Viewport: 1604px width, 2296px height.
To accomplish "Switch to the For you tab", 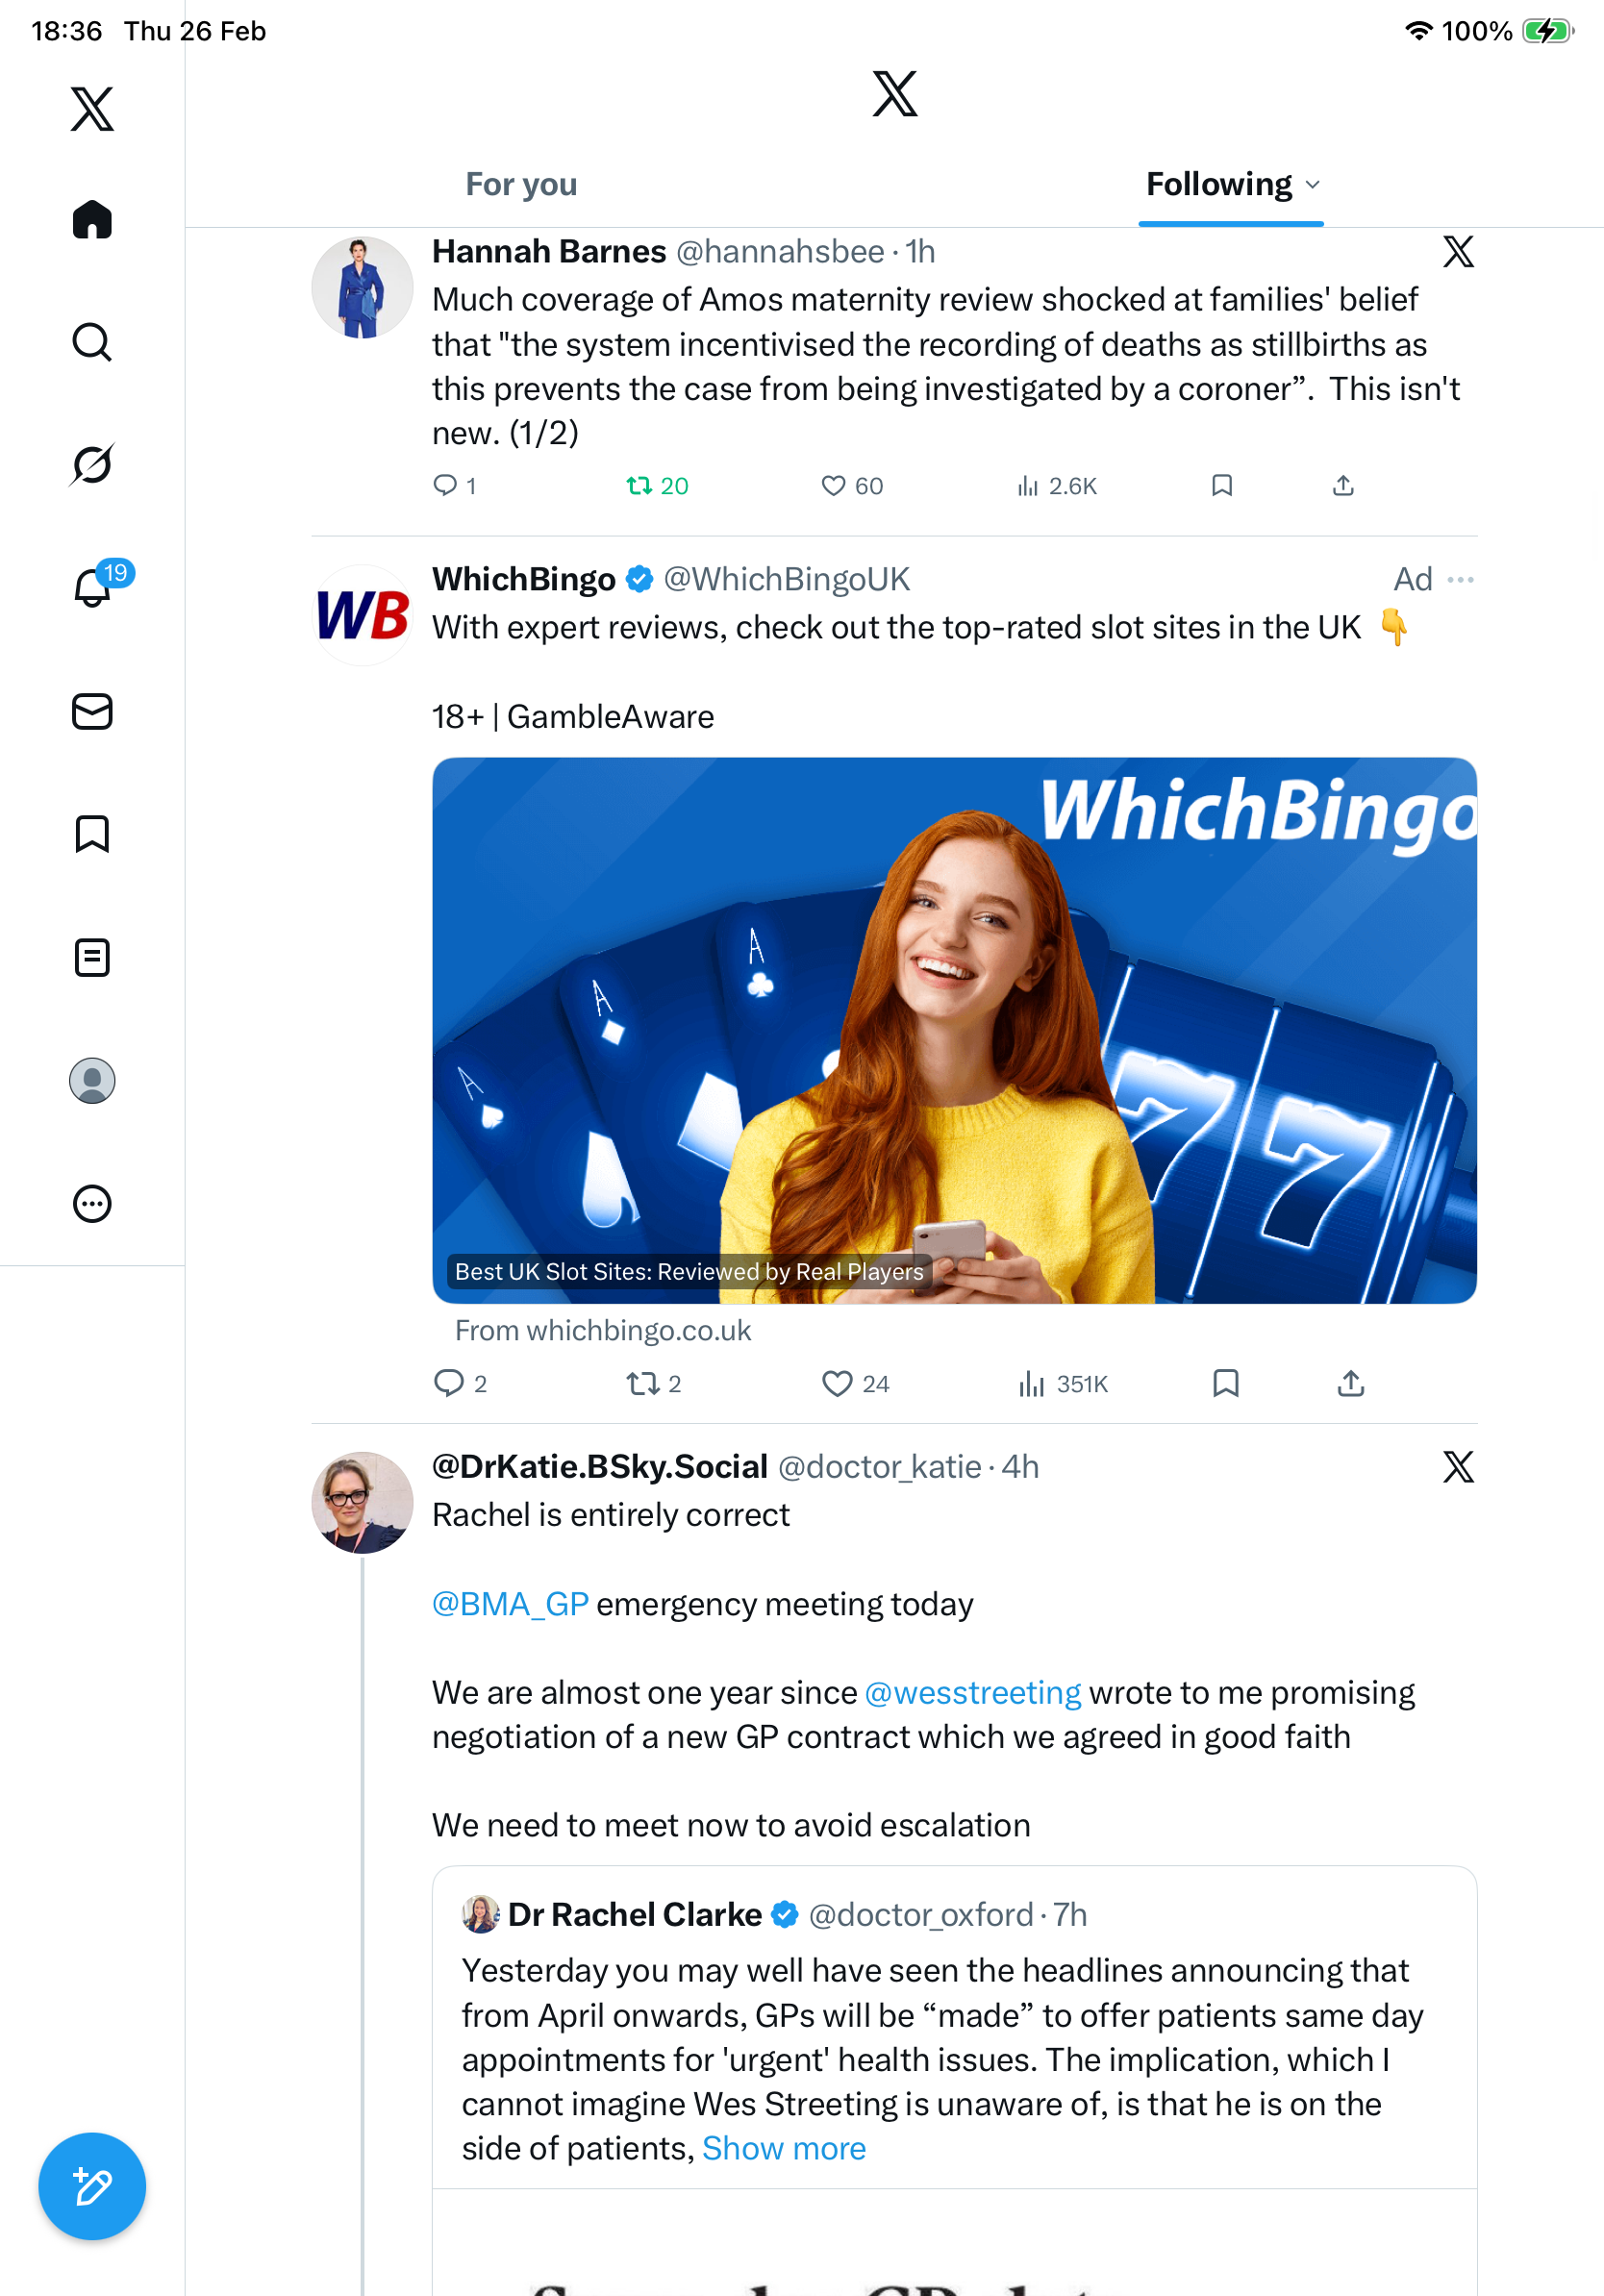I will 521,185.
